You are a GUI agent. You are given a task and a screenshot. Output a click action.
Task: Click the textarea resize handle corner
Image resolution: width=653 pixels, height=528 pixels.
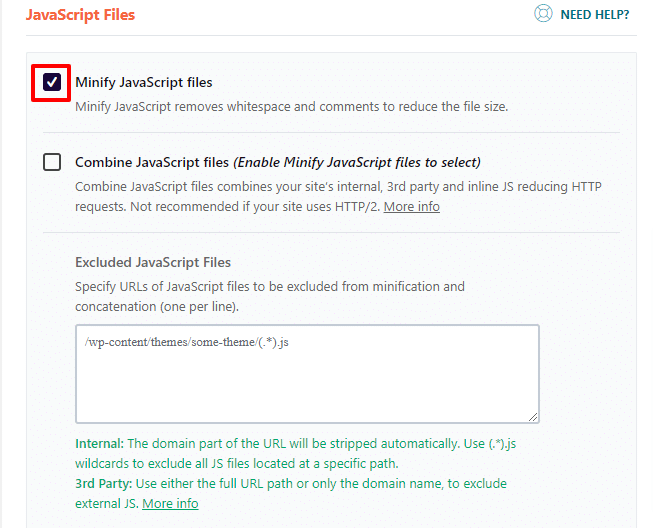tap(533, 417)
